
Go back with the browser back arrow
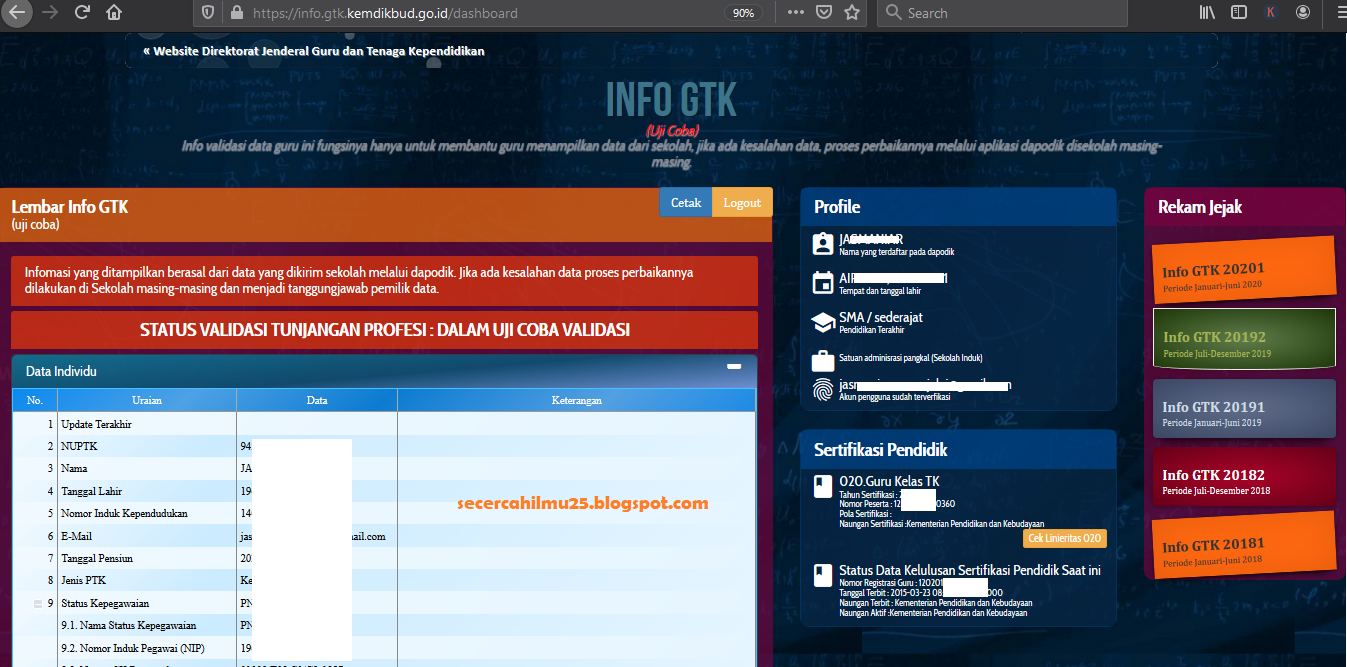[x=18, y=13]
